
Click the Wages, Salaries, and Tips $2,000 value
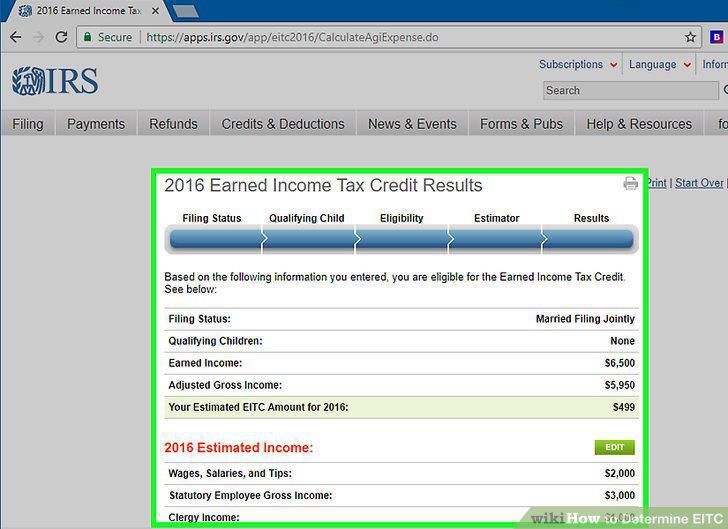(x=619, y=473)
